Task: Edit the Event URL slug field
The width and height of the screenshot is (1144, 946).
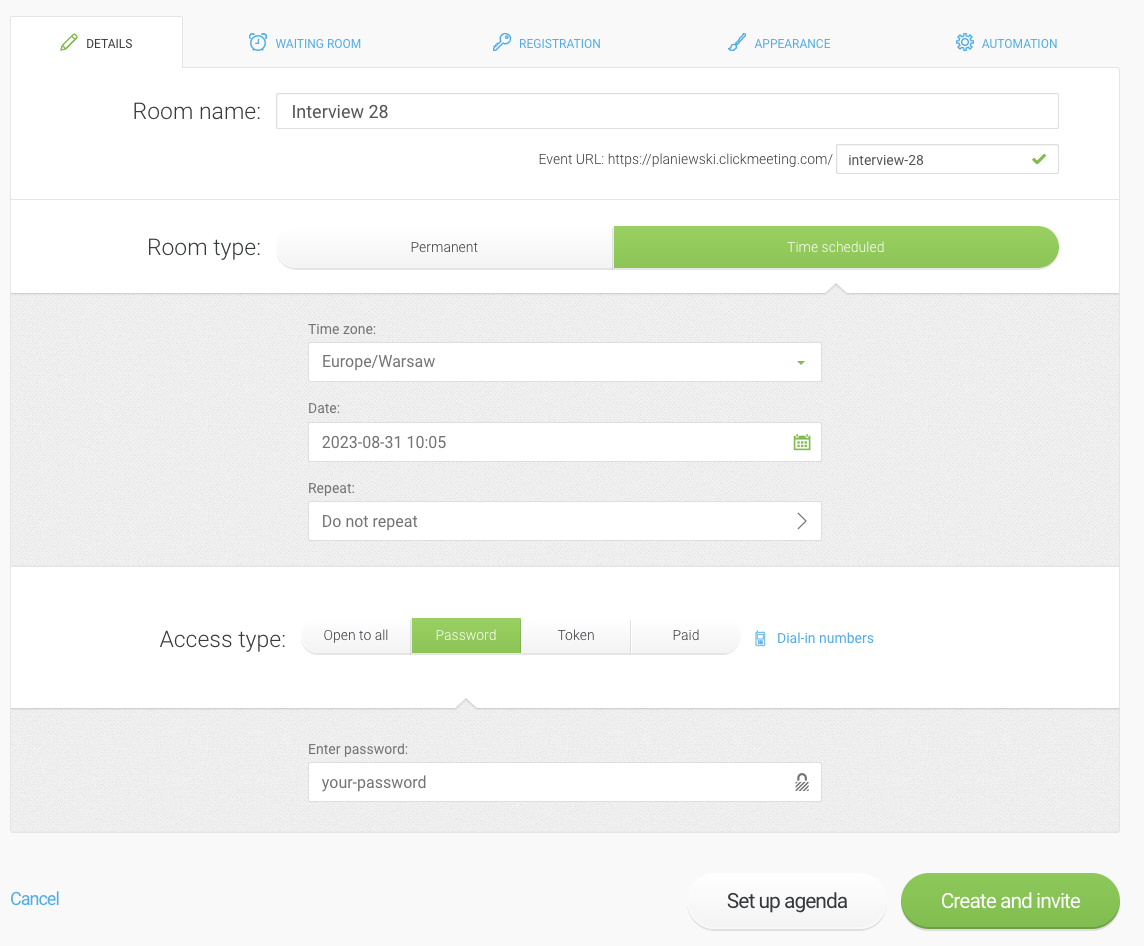Action: (947, 159)
